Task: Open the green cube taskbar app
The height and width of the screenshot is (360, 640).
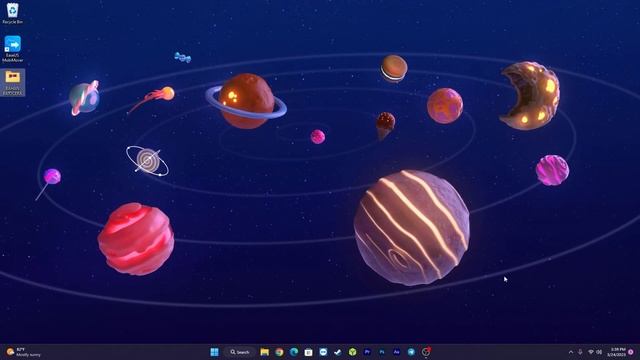Action: [x=352, y=352]
